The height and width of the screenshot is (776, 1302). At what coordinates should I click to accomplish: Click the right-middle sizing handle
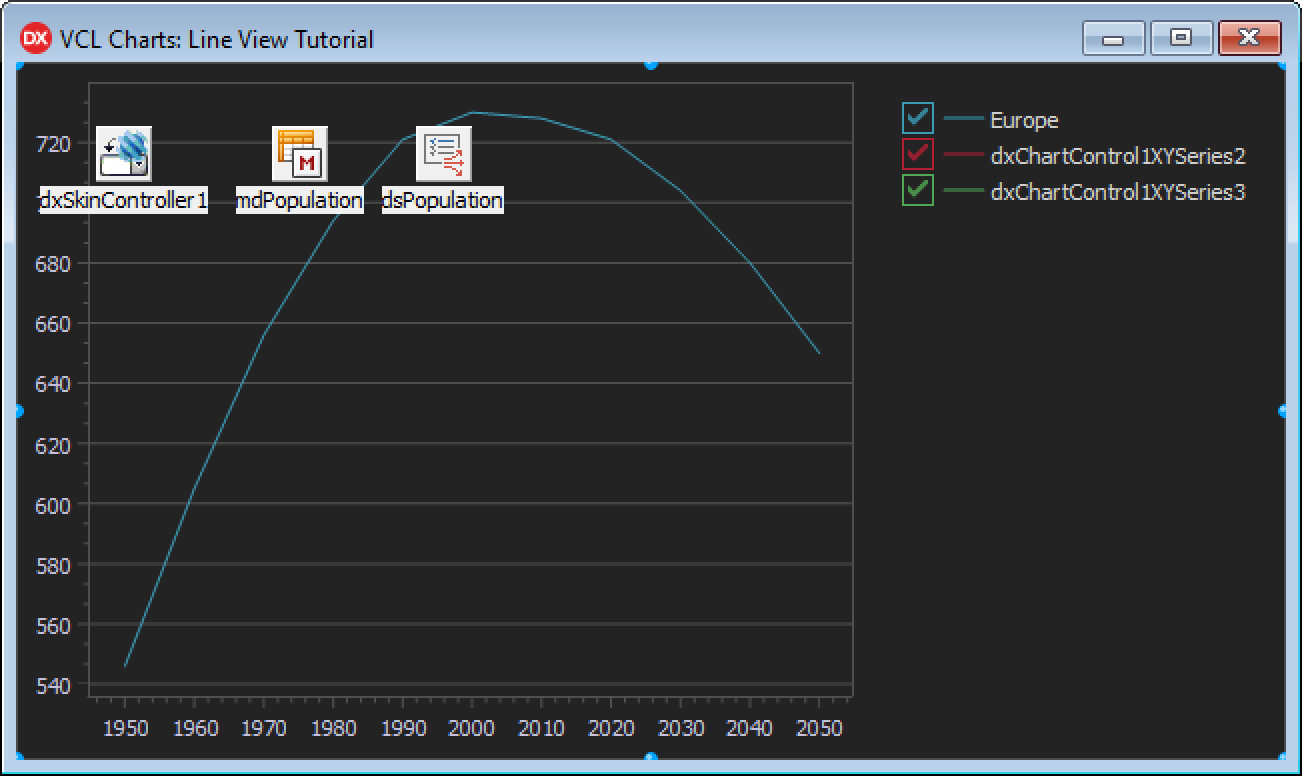(x=1283, y=411)
